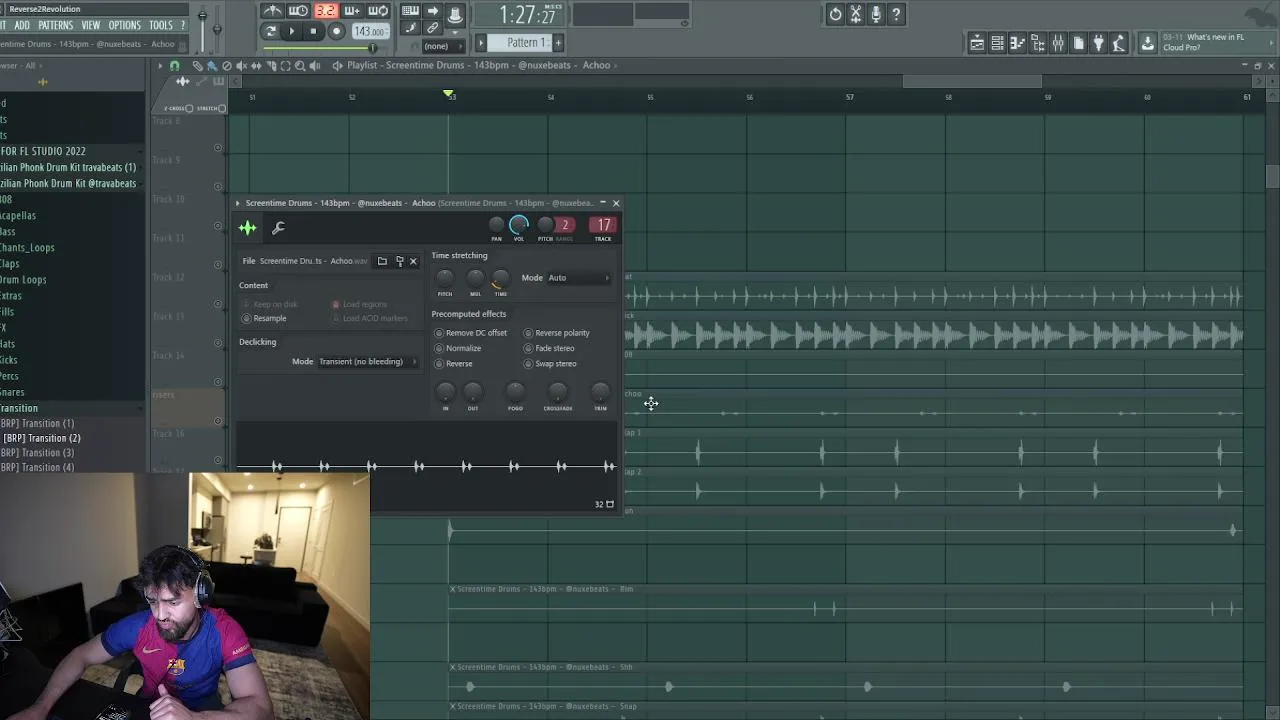Enable the Reverse precomputed effect
Viewport: 1280px width, 720px height.
tap(453, 364)
